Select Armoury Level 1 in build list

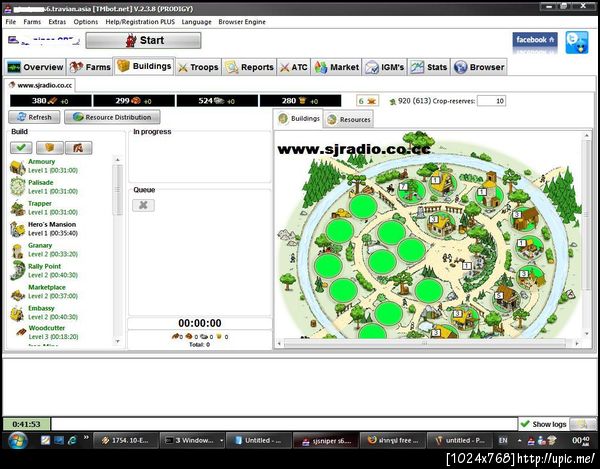[x=53, y=166]
